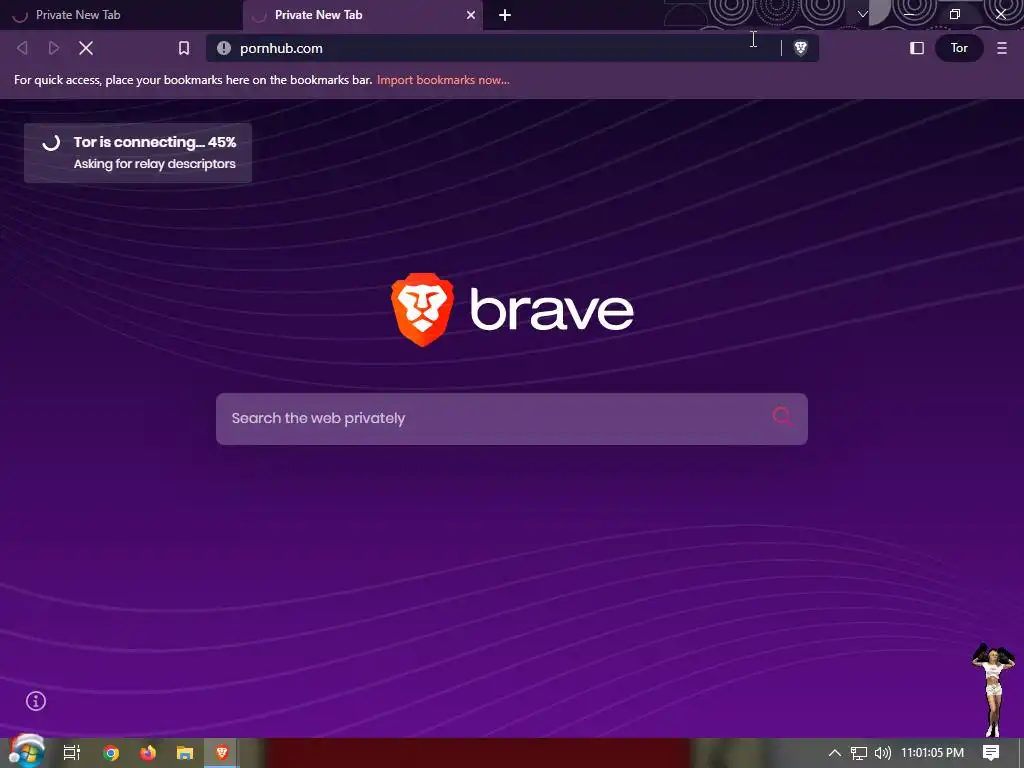The width and height of the screenshot is (1024, 768).
Task: Toggle the sidebar panel icon
Action: pyautogui.click(x=917, y=48)
